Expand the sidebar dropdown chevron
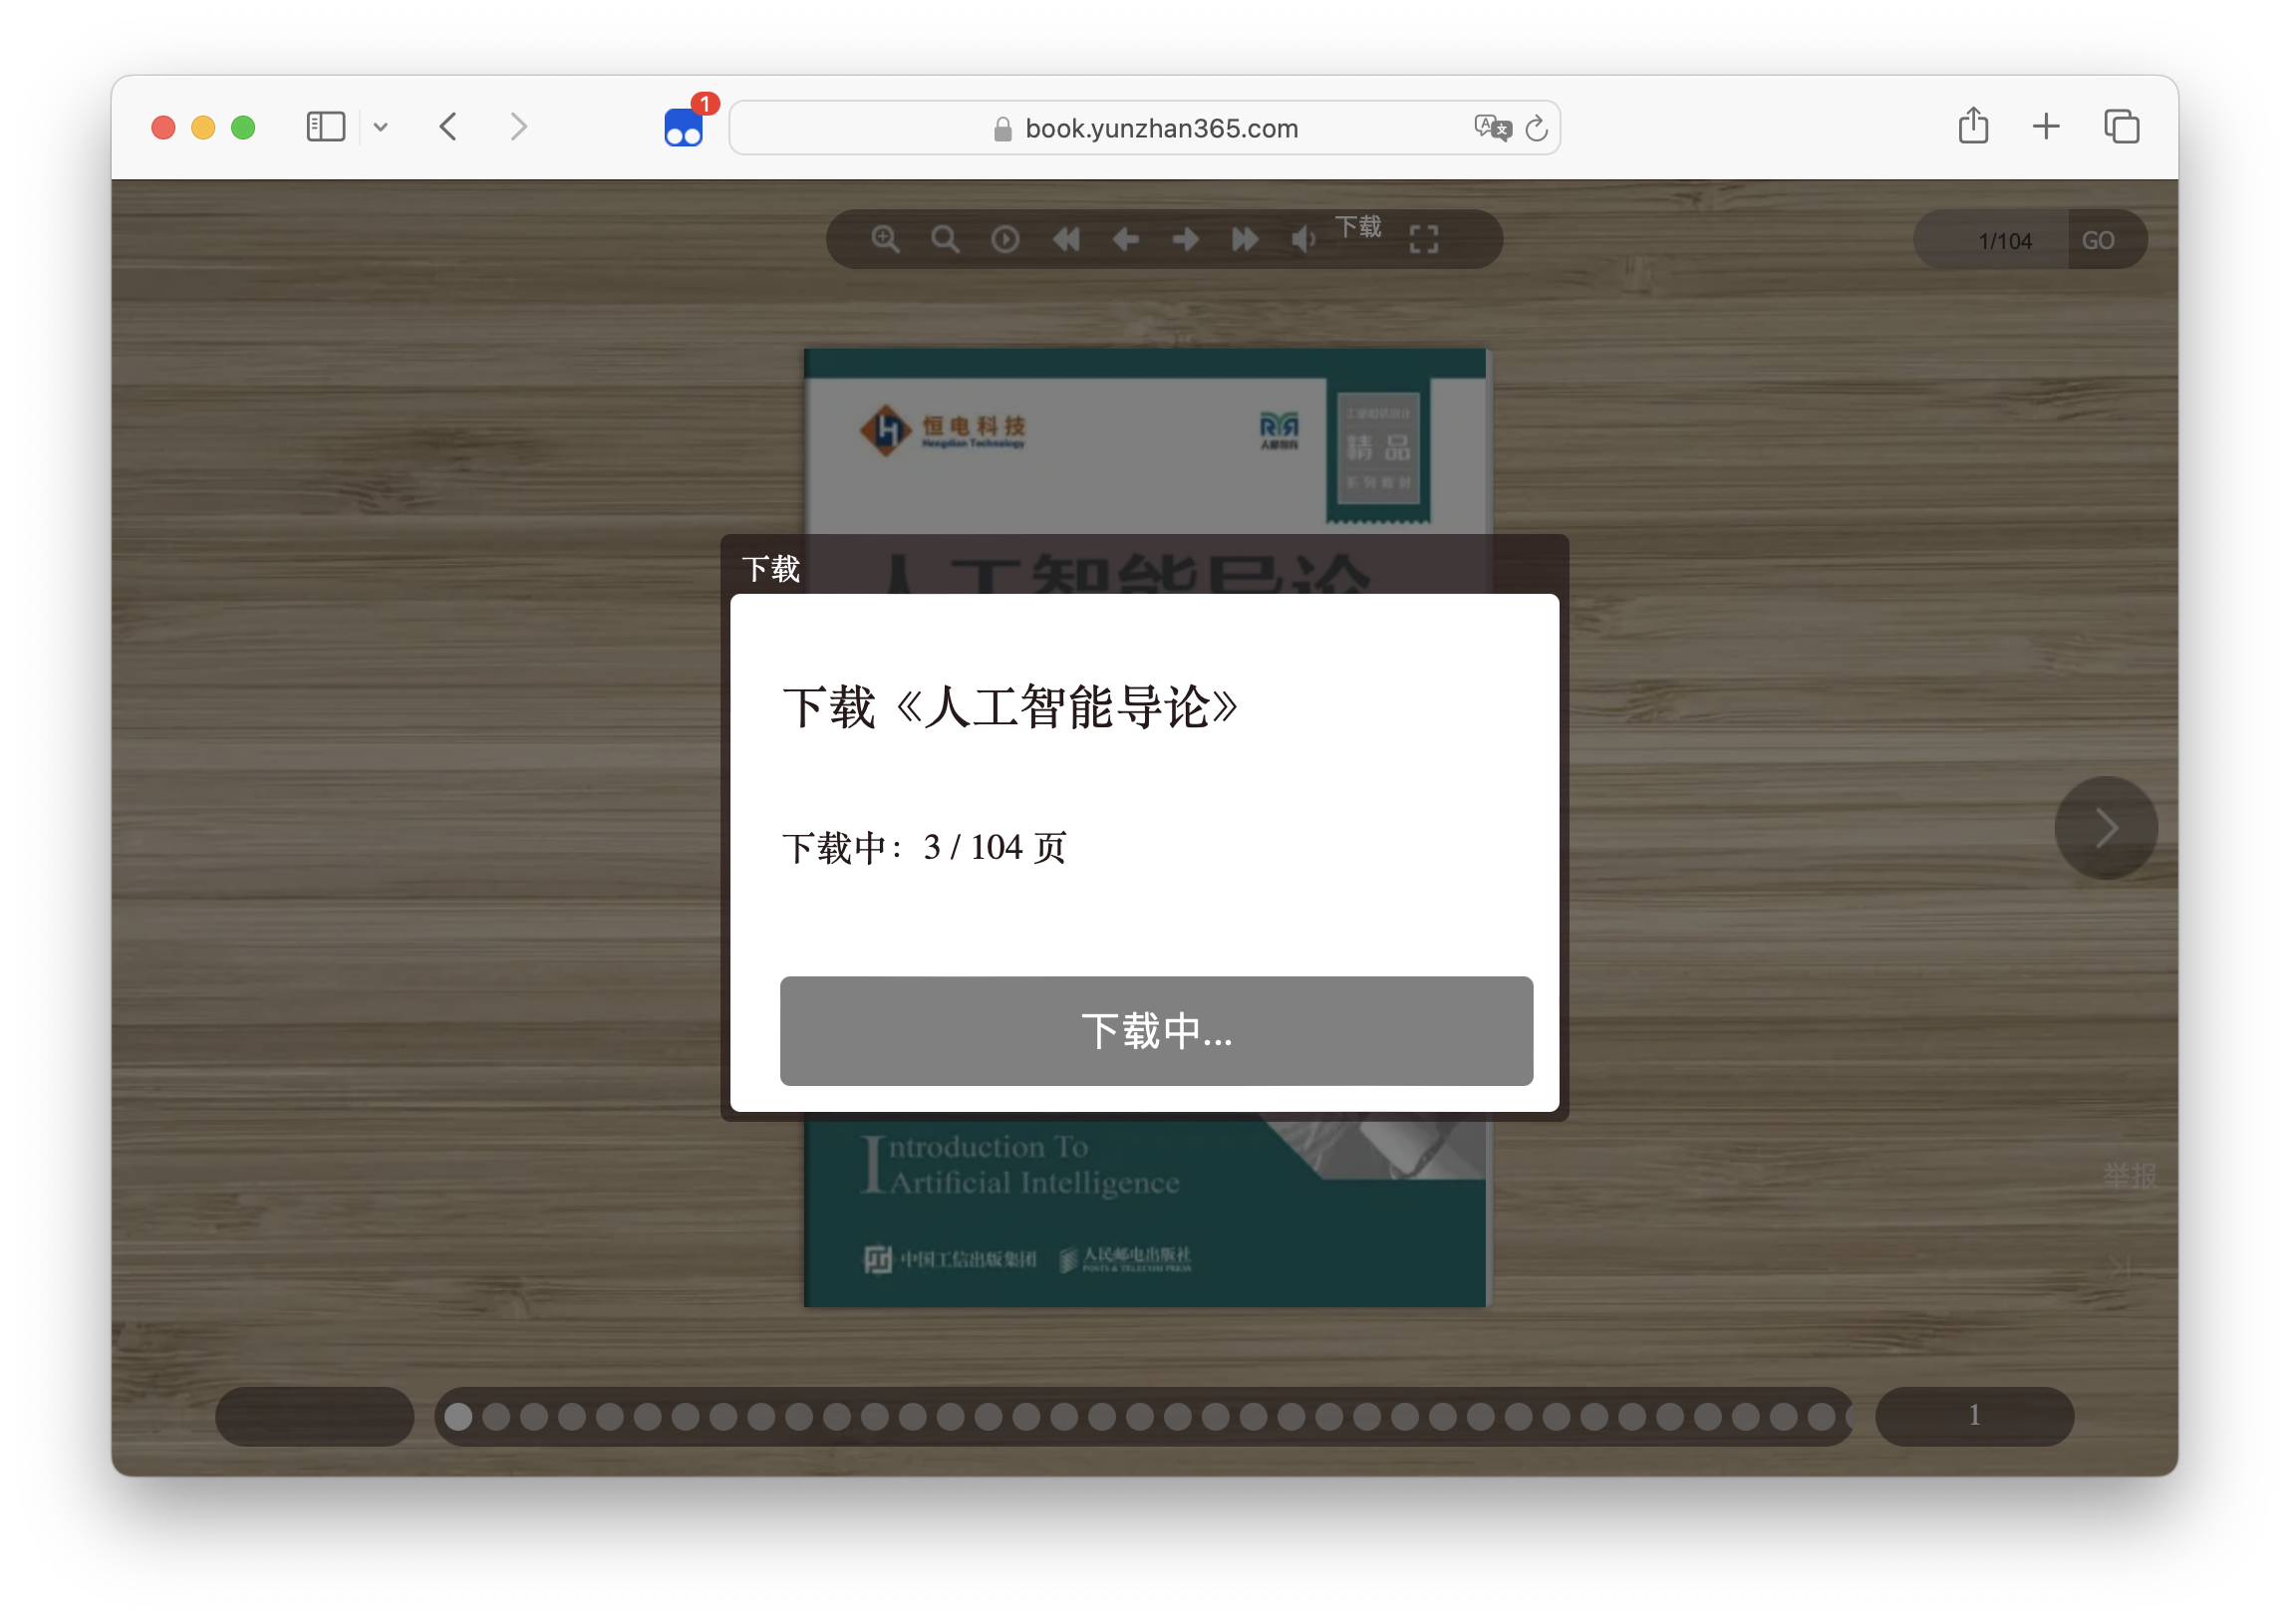The image size is (2290, 1624). [381, 127]
